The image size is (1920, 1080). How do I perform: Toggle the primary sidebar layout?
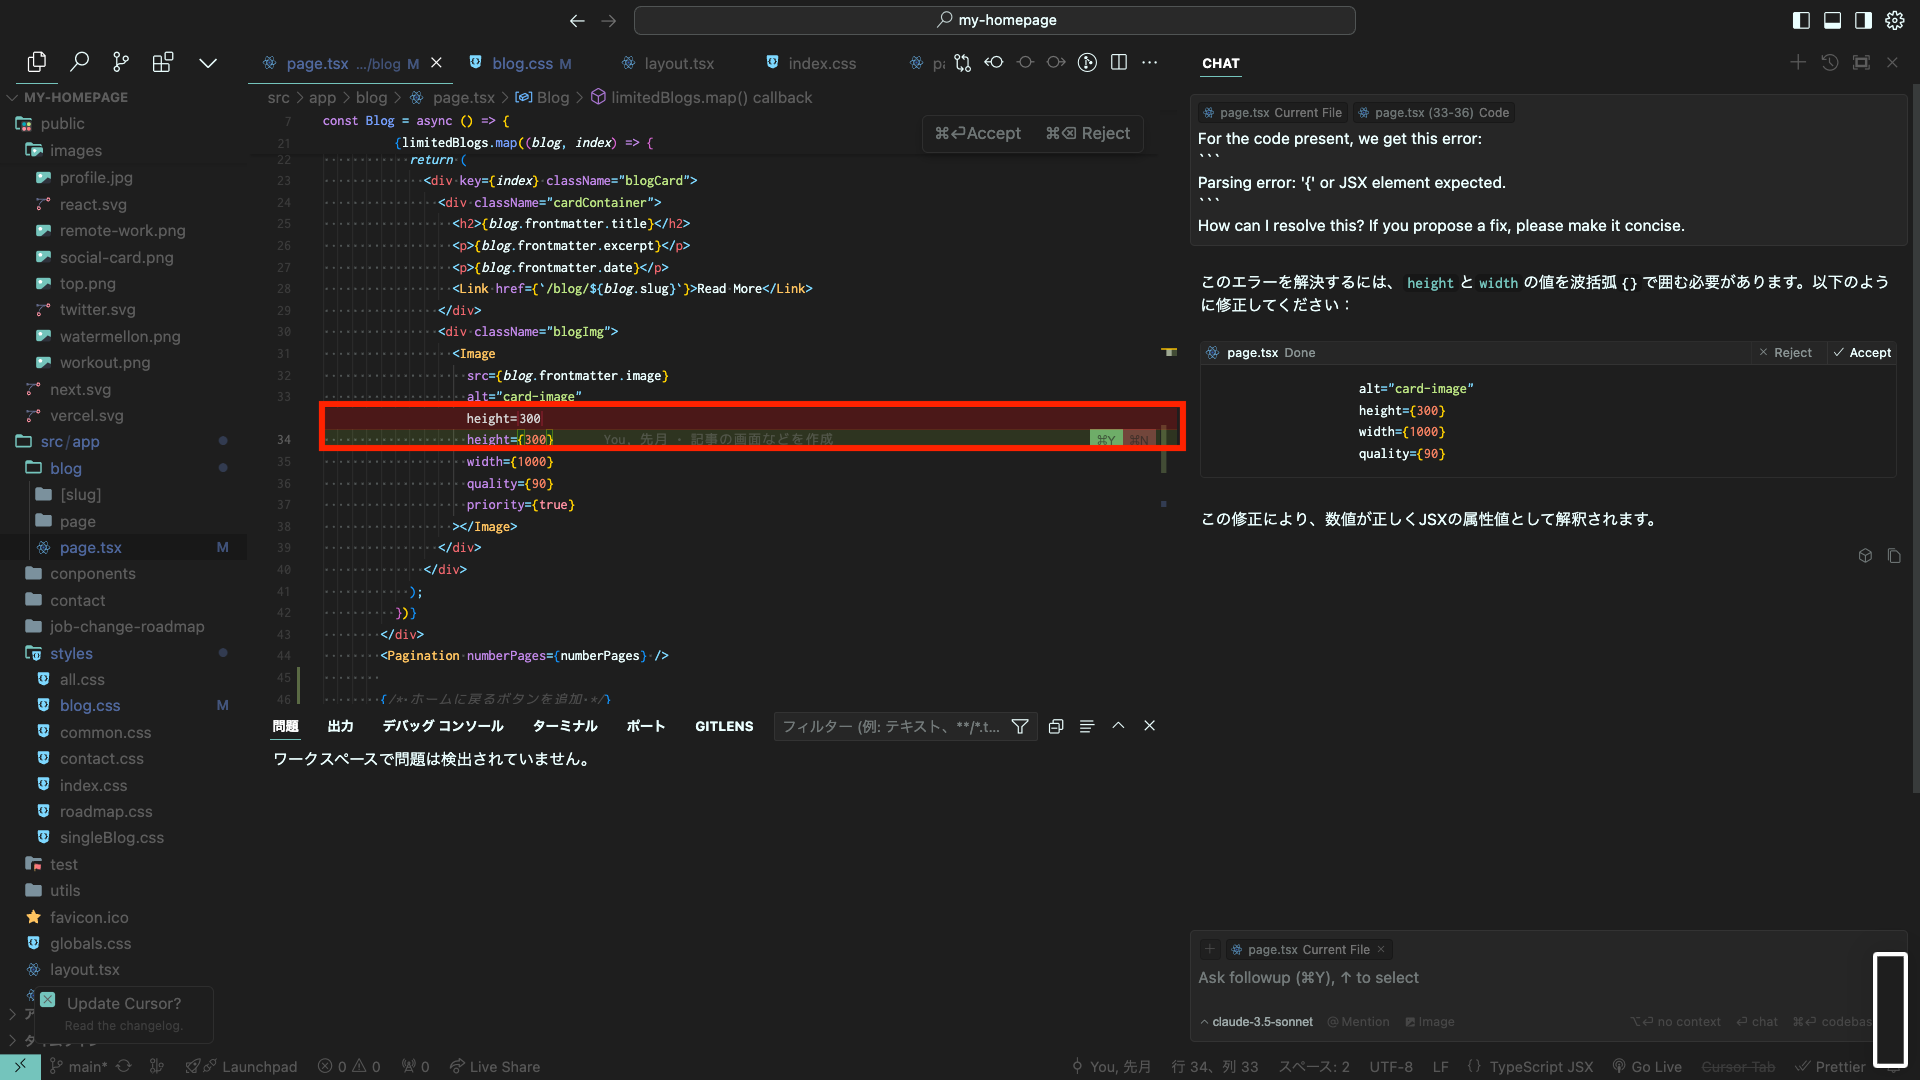(x=1801, y=20)
